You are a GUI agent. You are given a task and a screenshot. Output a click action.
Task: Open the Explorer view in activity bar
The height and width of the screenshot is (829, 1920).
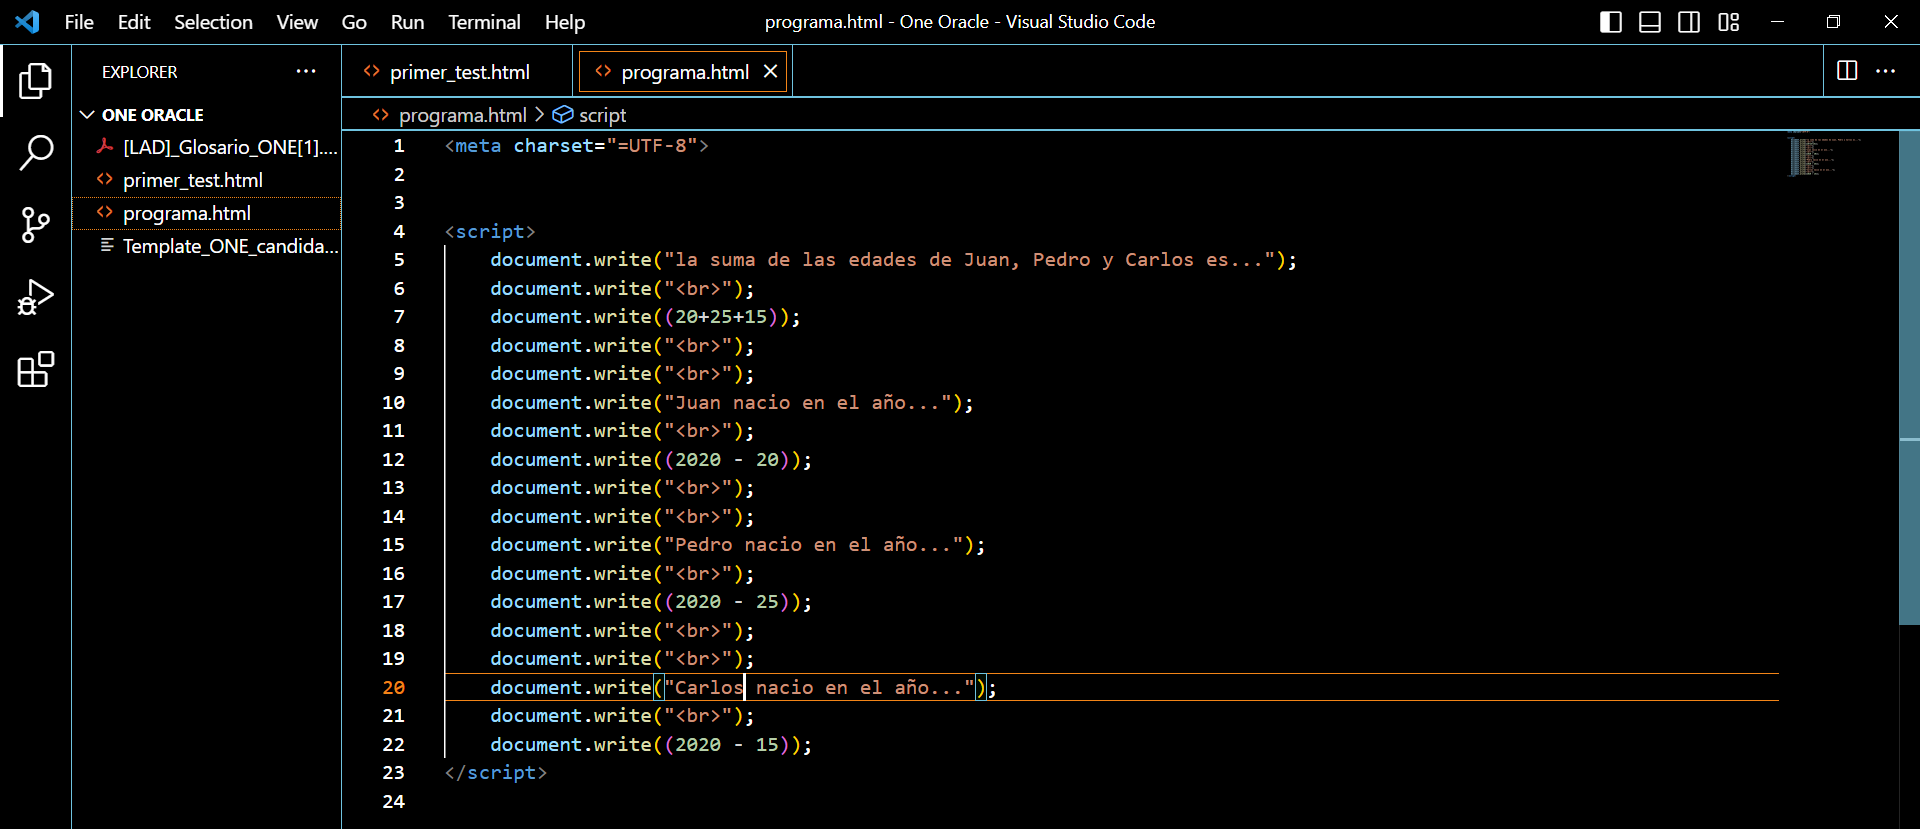click(x=36, y=81)
